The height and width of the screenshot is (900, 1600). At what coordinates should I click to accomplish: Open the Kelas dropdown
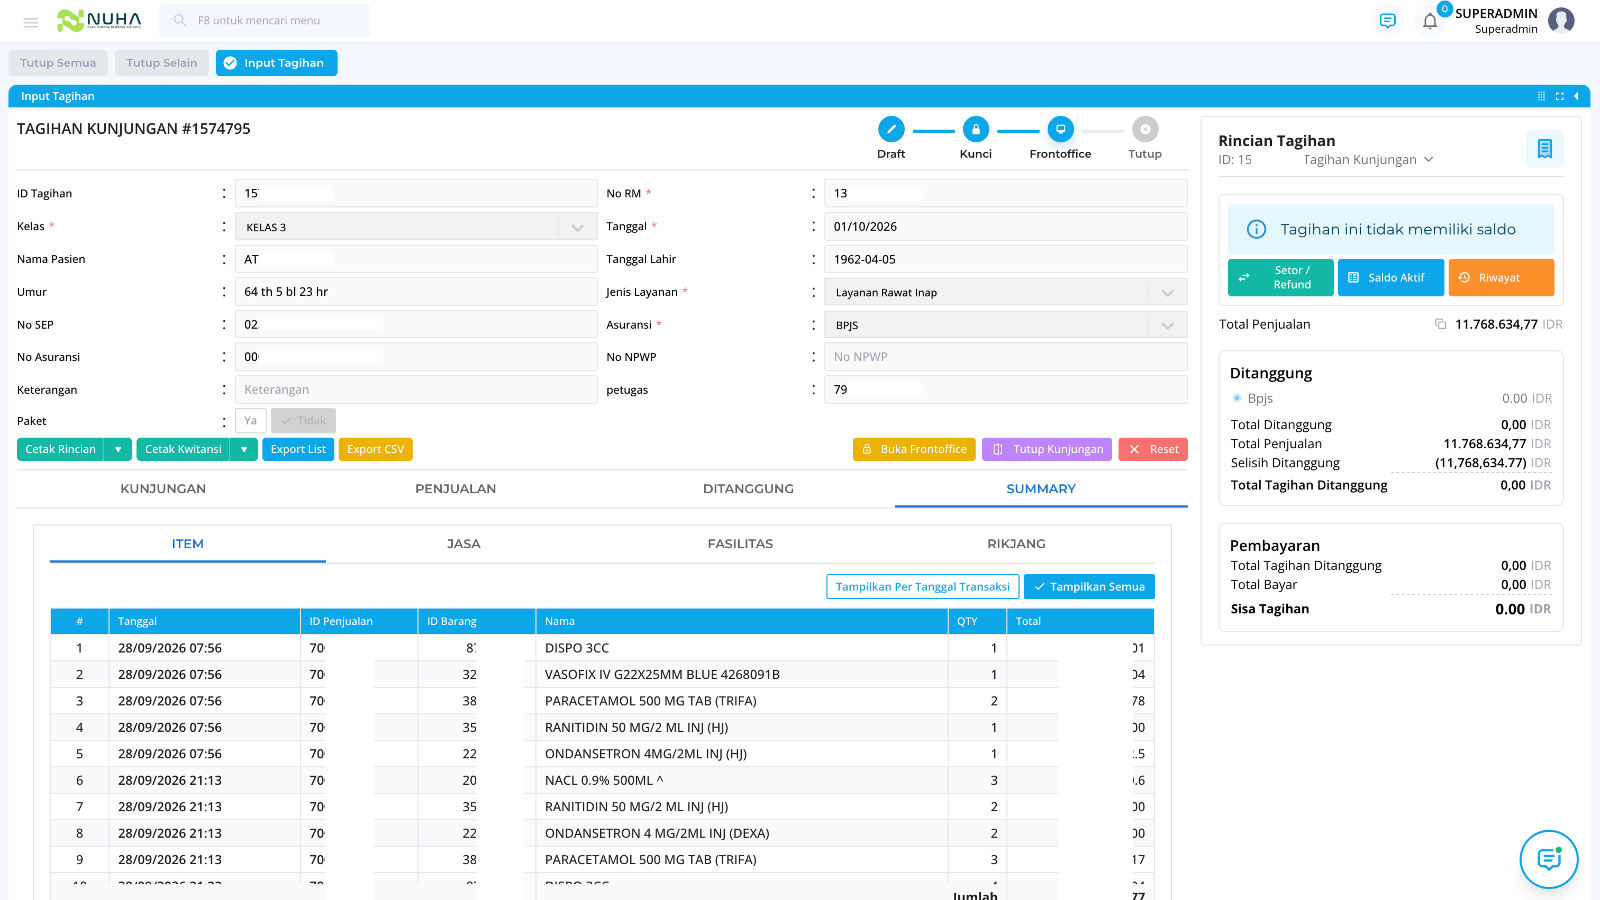416,227
